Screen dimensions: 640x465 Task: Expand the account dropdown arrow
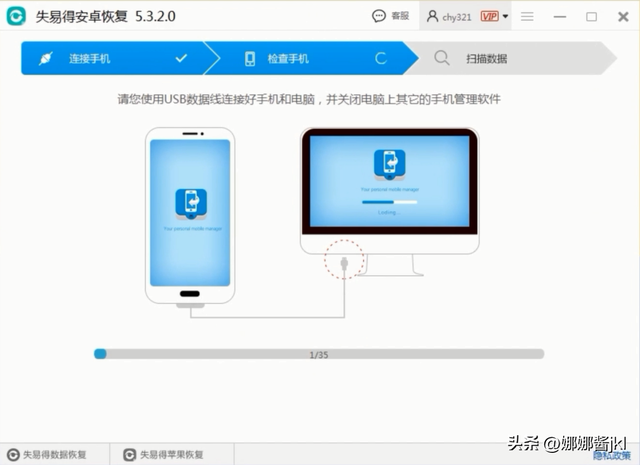[x=505, y=16]
